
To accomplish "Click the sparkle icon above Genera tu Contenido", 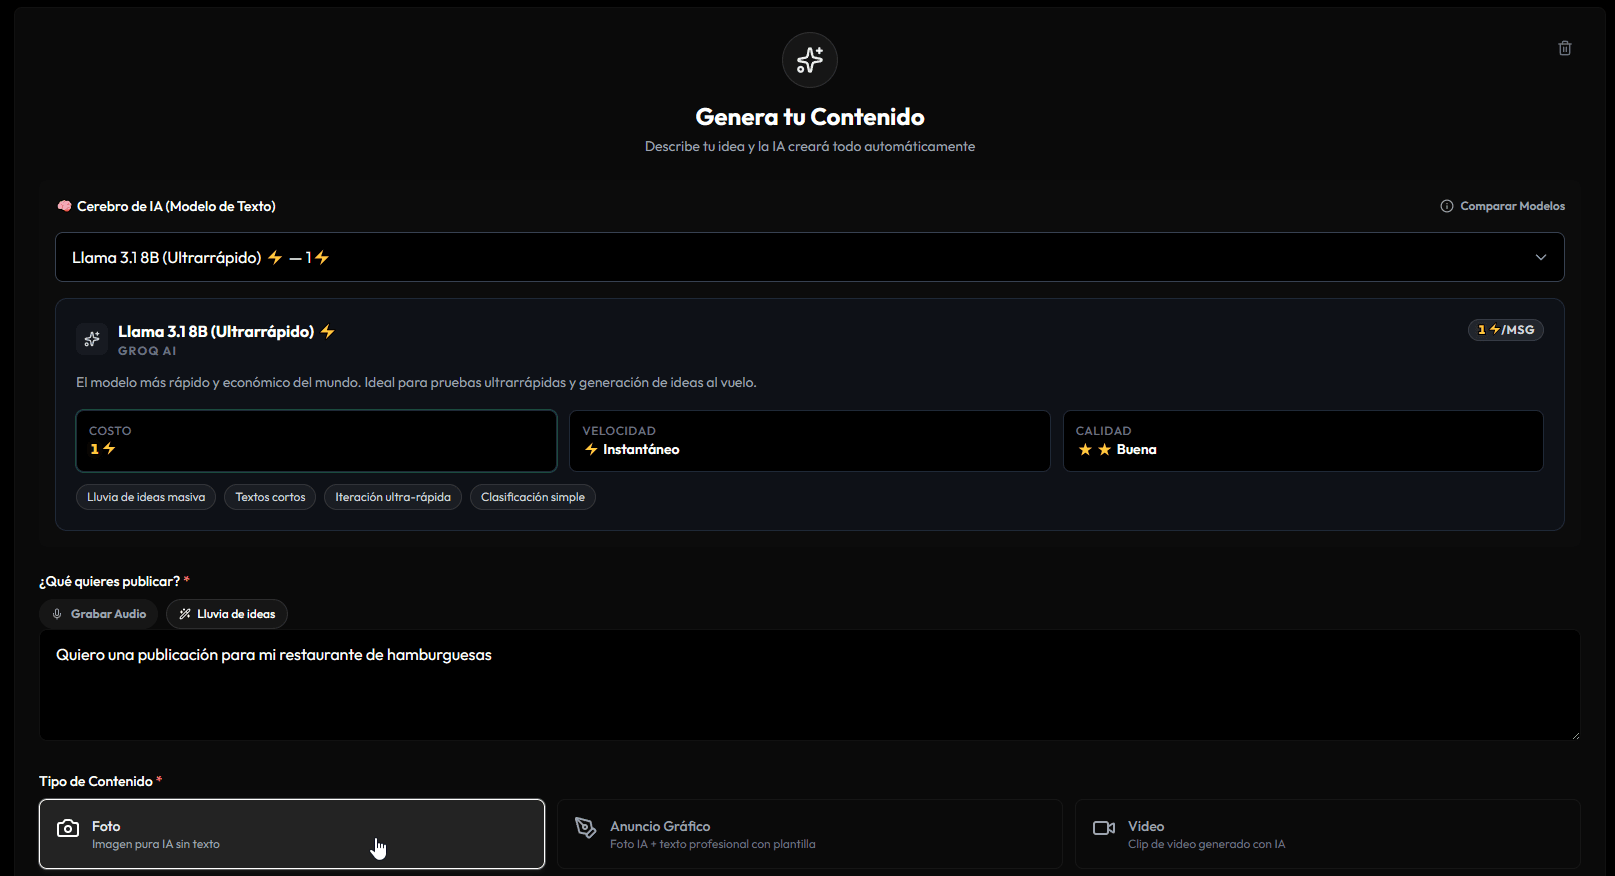I will [810, 60].
